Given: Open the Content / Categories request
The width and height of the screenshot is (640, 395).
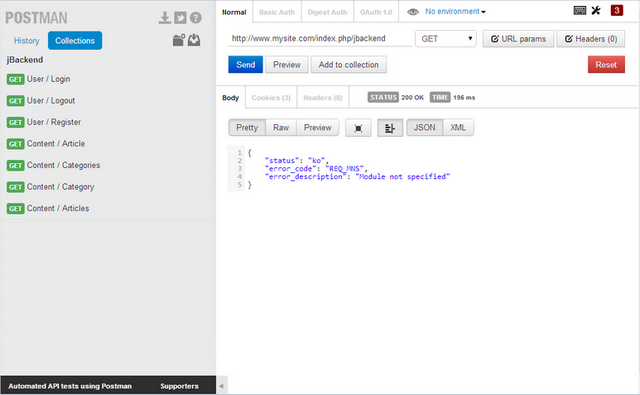Looking at the screenshot, I should (x=63, y=165).
